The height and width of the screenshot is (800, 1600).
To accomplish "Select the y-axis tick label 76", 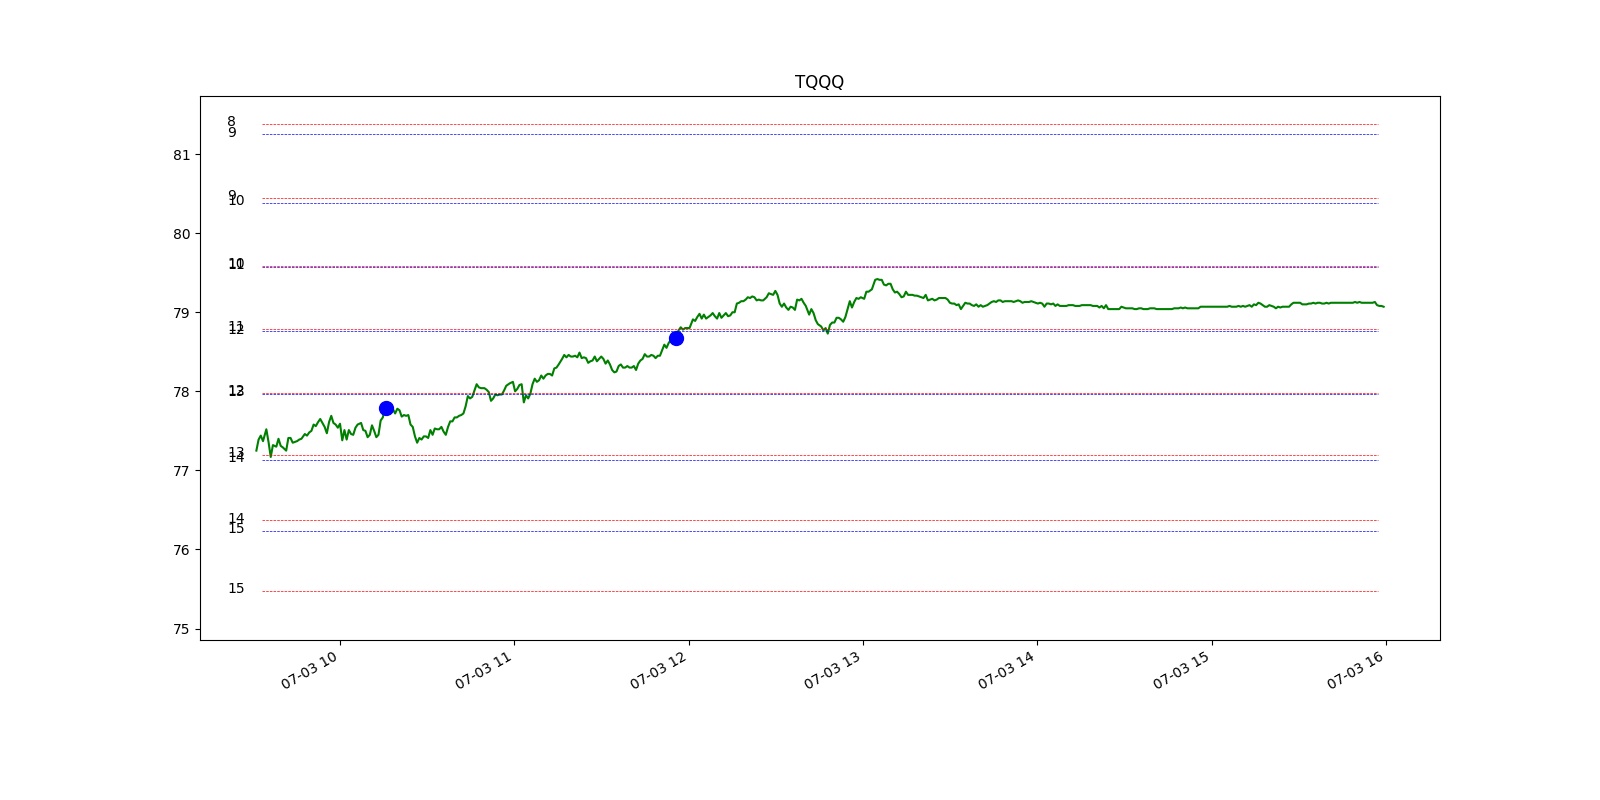I will 181,550.
